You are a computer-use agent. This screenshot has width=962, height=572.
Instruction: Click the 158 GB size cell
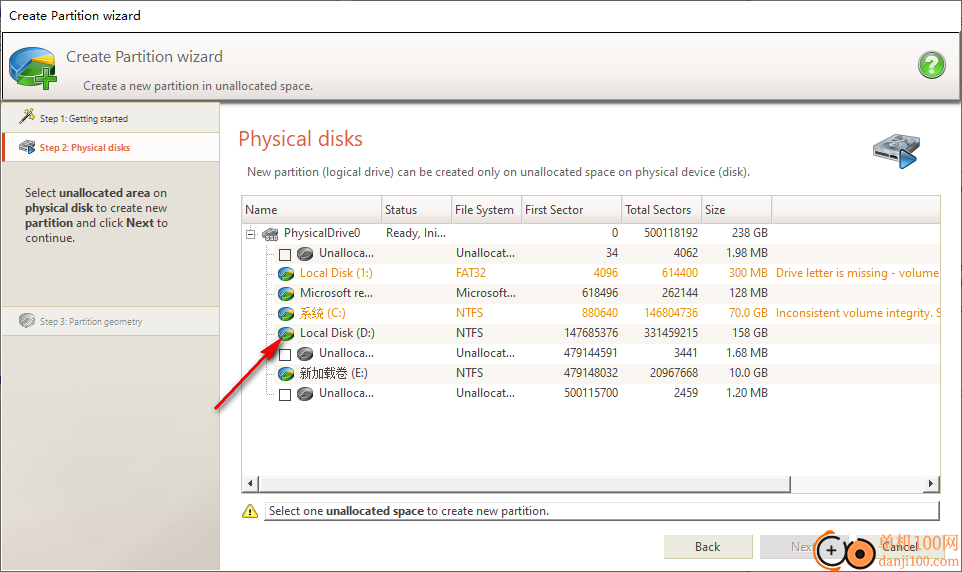(x=749, y=333)
